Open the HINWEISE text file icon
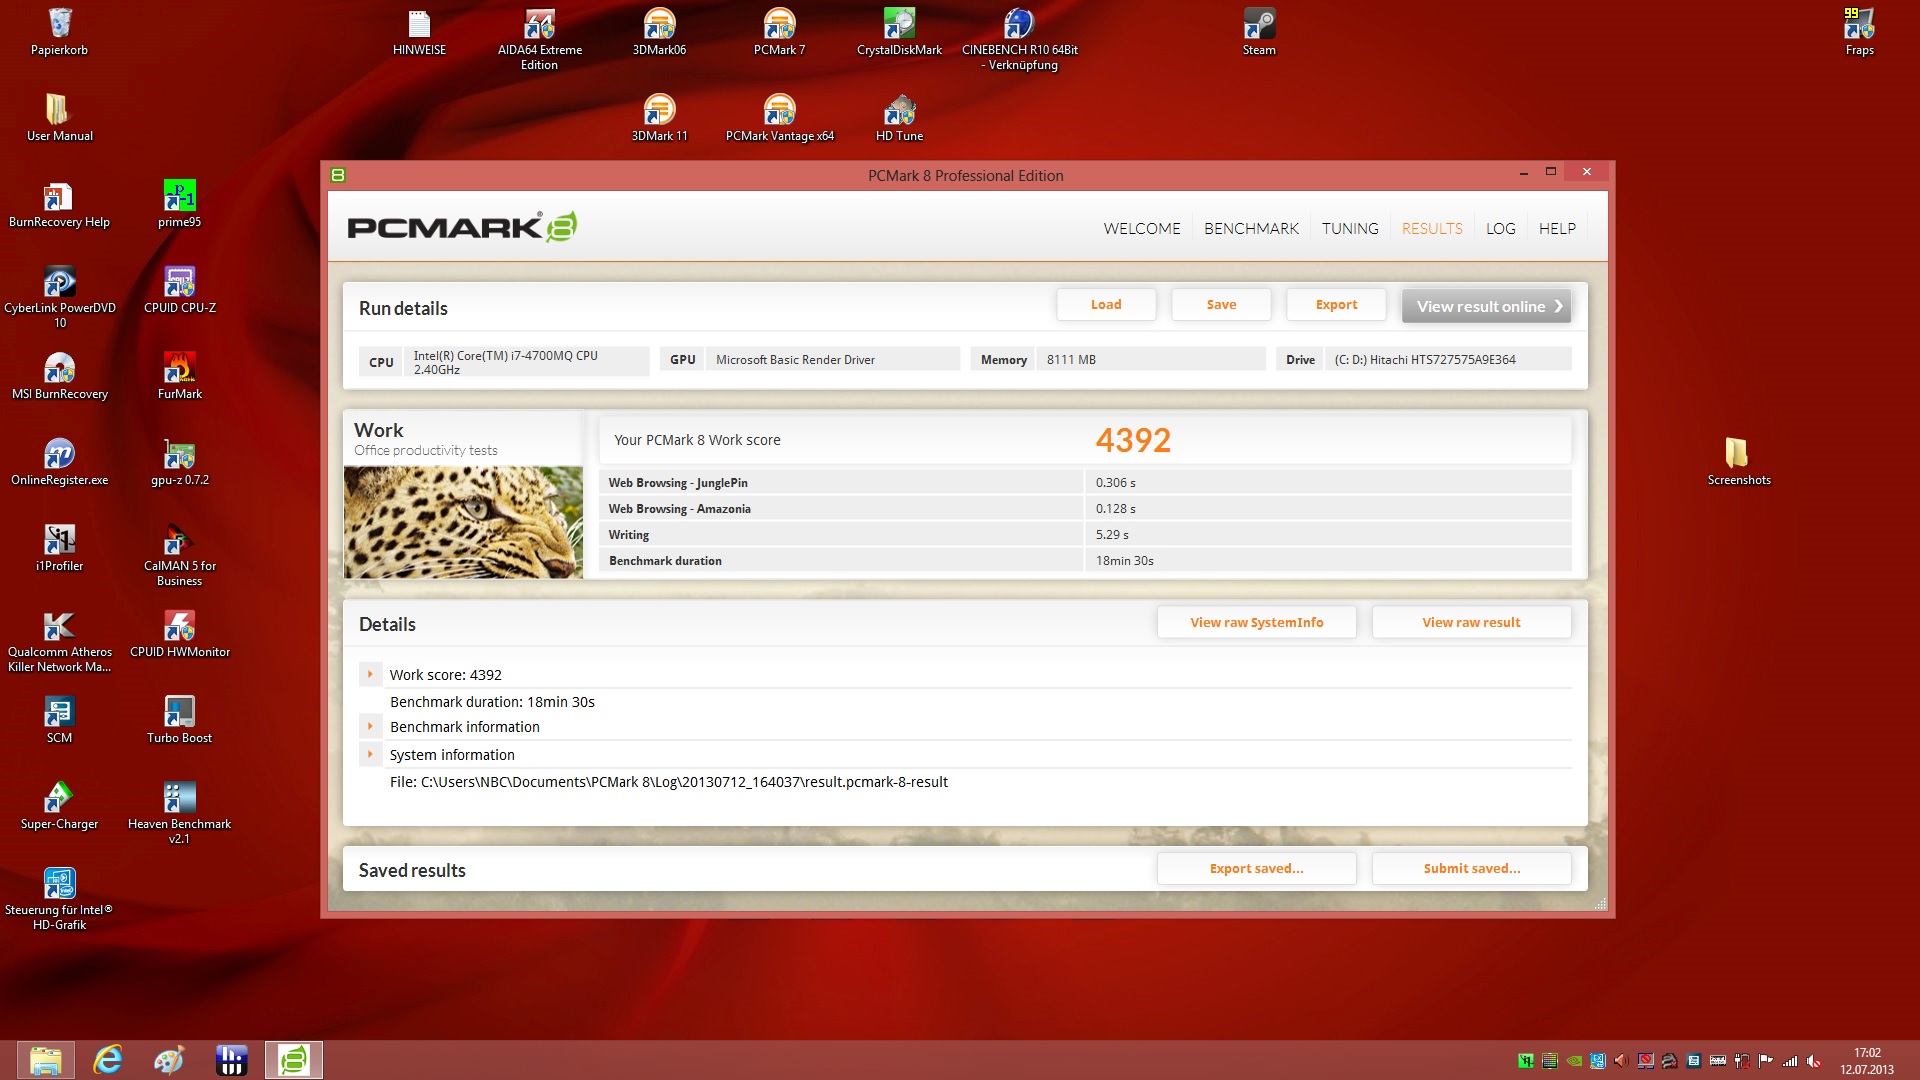1920x1080 pixels. 419,31
